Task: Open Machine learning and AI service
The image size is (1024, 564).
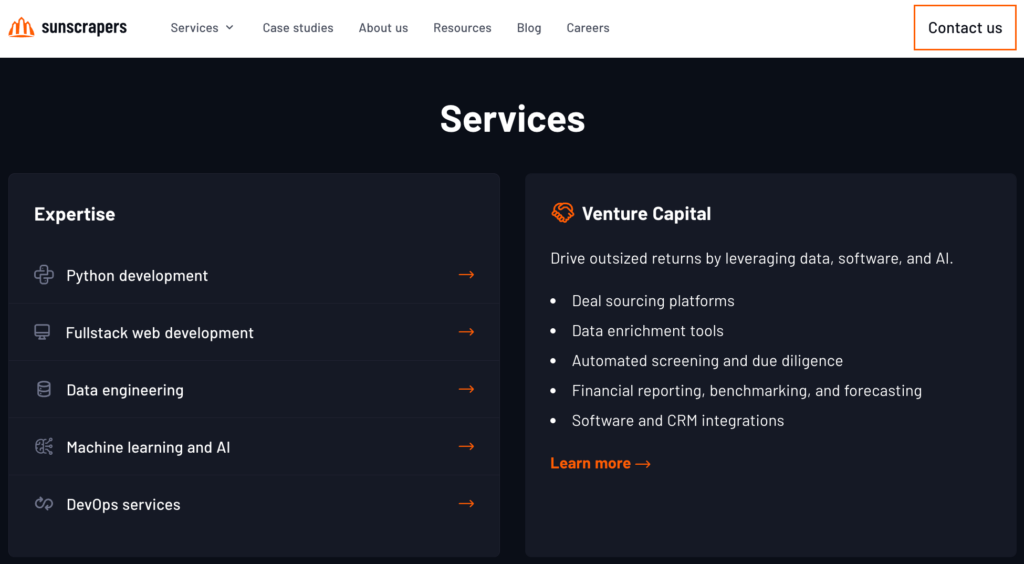Action: pos(254,446)
